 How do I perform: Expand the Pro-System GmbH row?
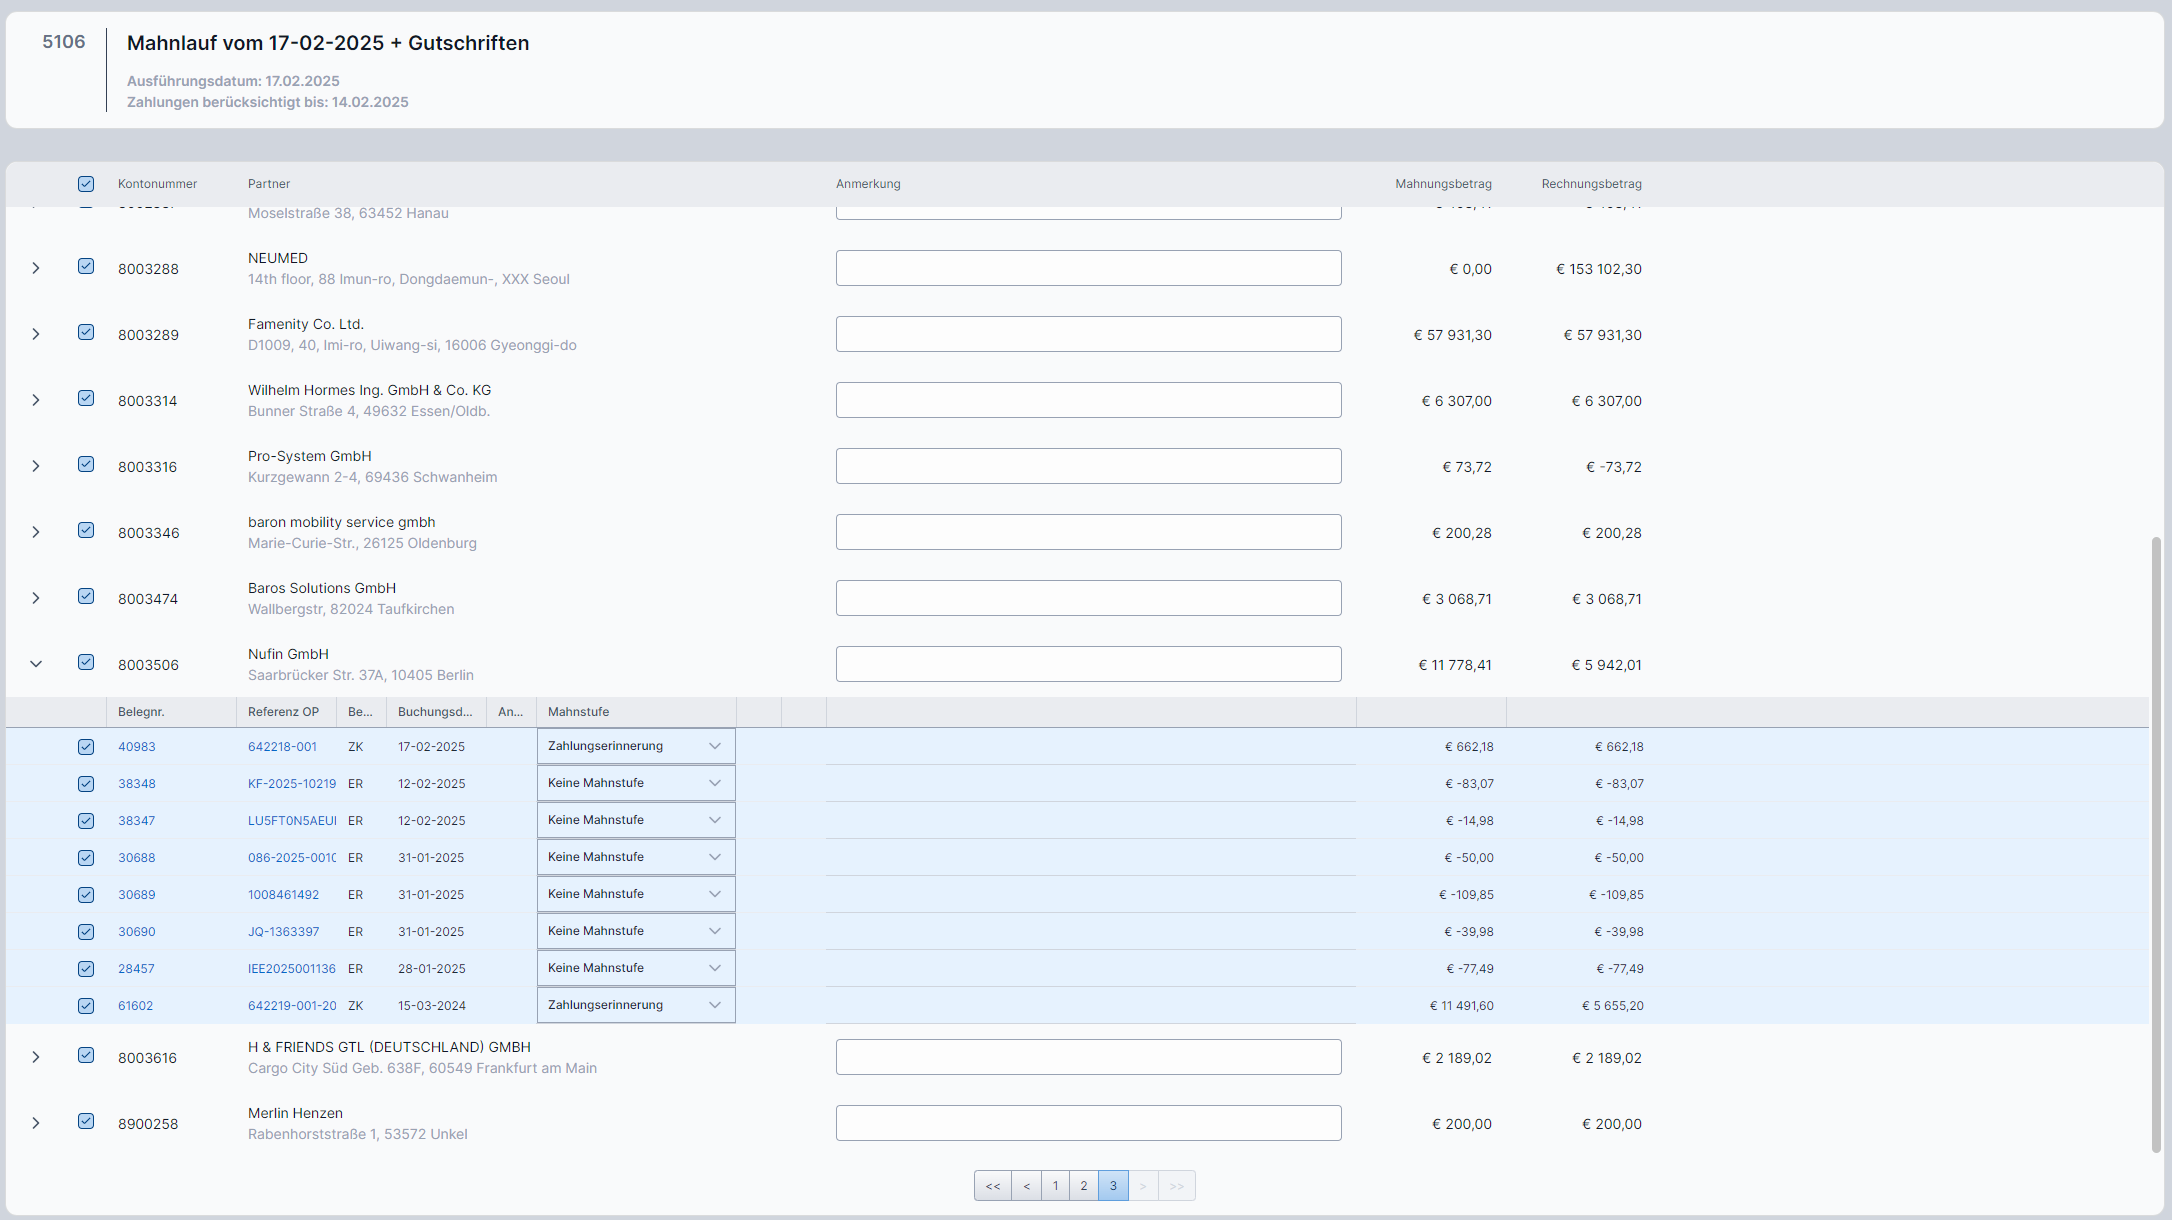[x=36, y=466]
